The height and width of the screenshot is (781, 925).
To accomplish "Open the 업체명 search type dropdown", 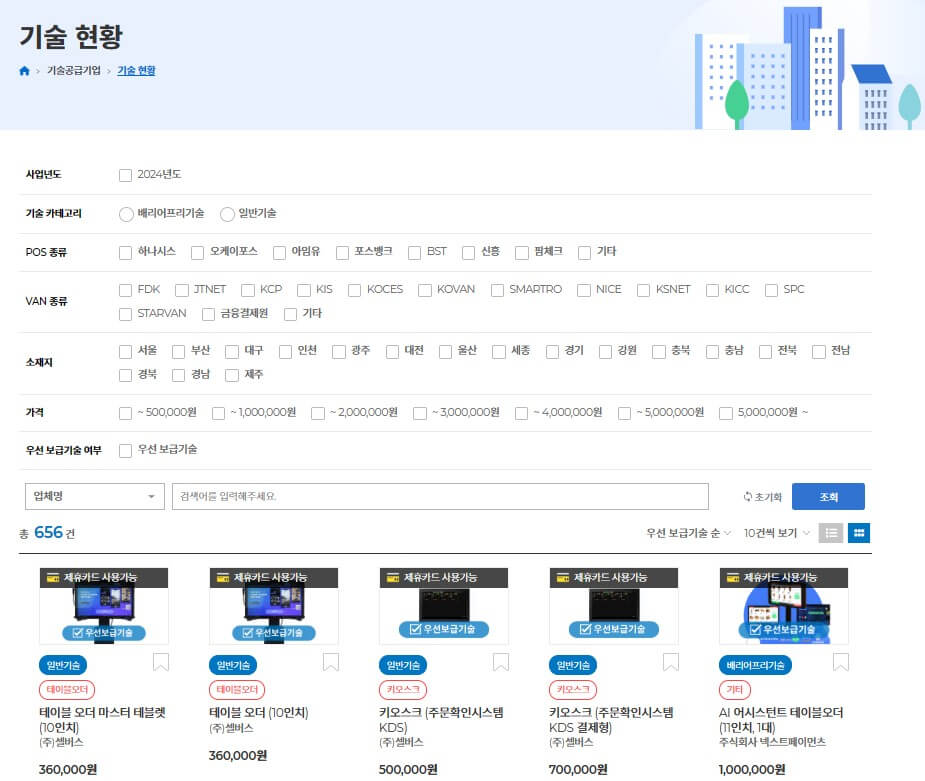I will (94, 496).
